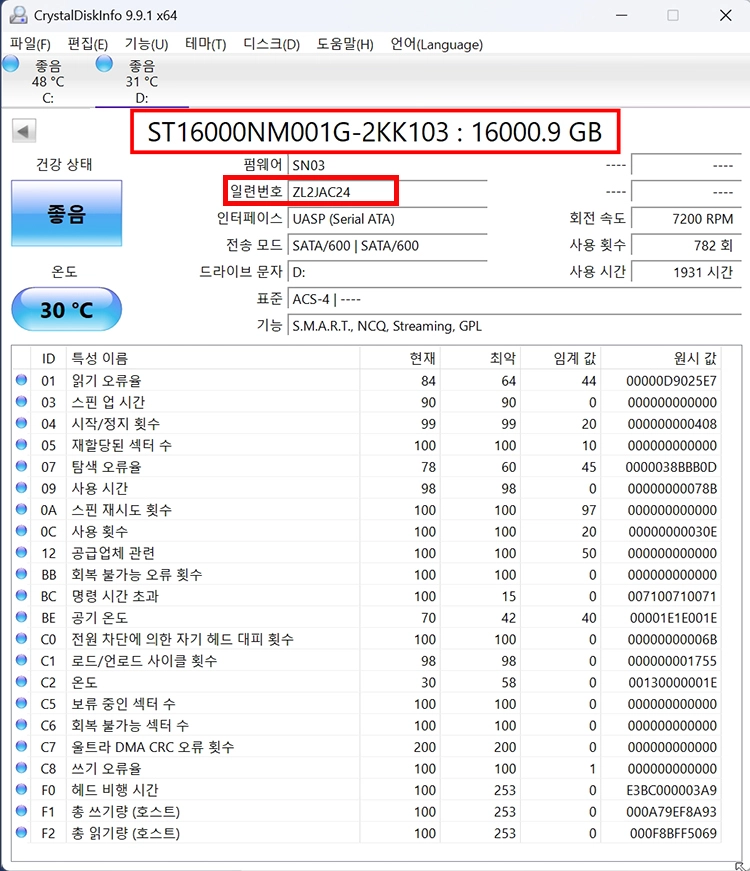Click status orb of row C8 쓰기 오류율
Screen dimensions: 750x871
click(21, 768)
